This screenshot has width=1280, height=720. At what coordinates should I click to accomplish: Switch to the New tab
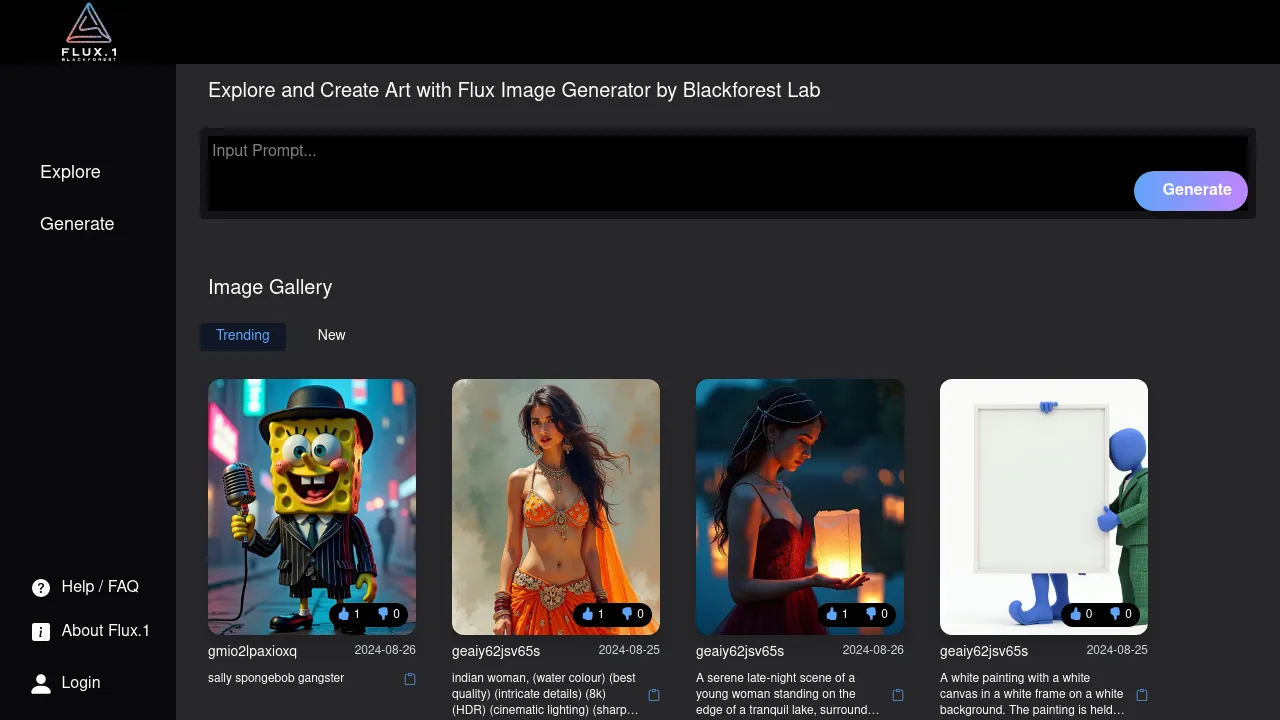point(331,336)
